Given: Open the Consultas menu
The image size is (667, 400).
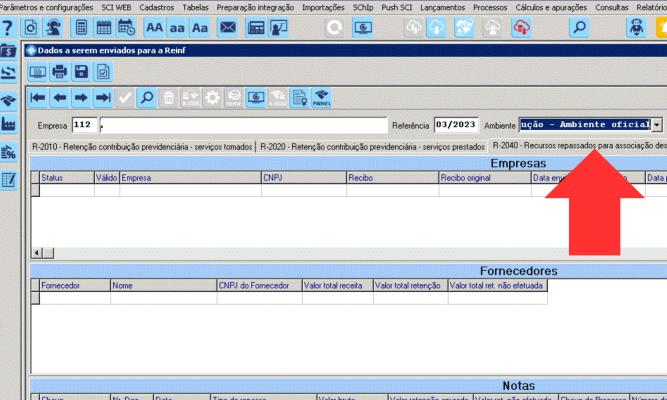Looking at the screenshot, I should 611,7.
